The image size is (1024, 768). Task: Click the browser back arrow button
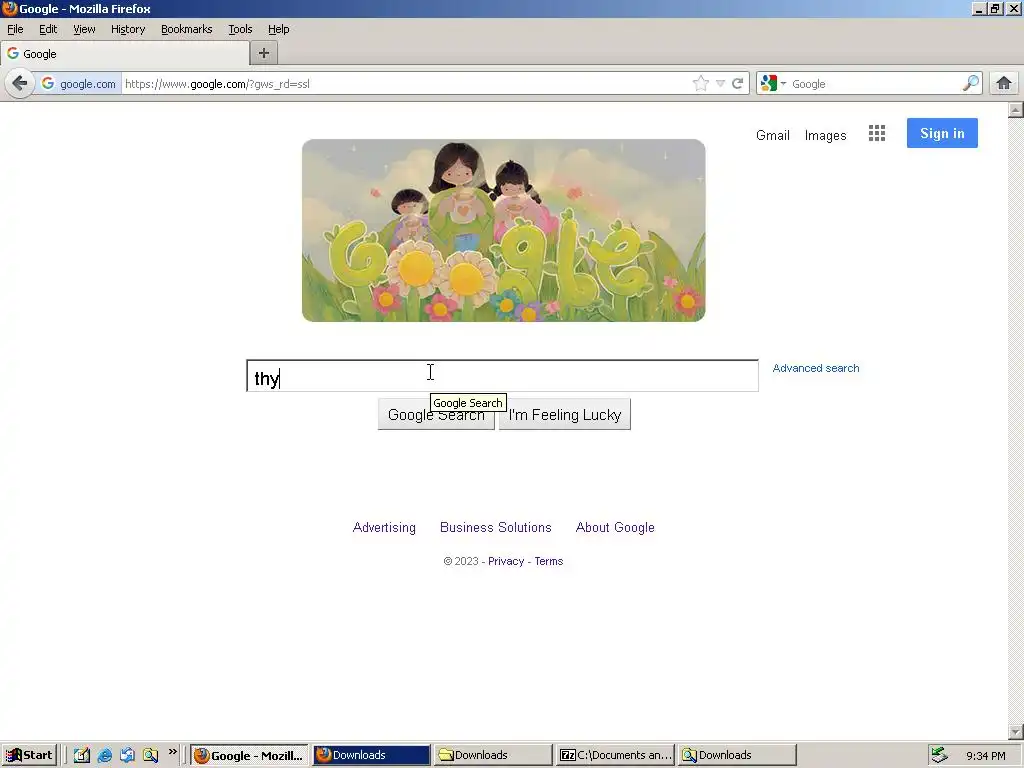(x=20, y=84)
